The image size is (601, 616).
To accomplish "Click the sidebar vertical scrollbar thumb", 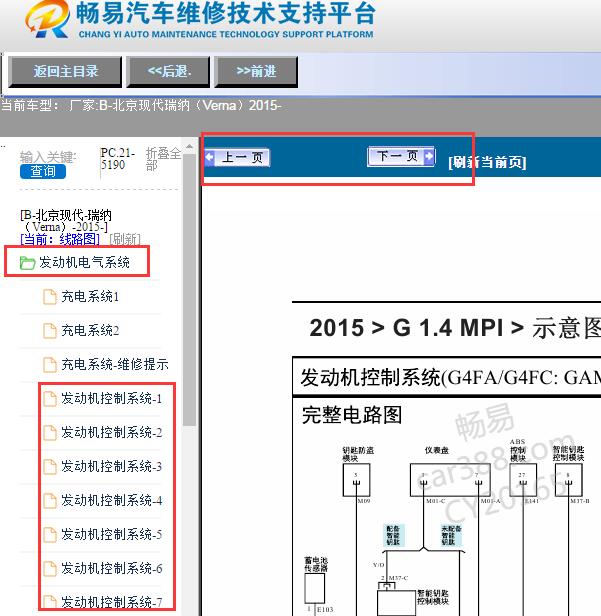I will (x=190, y=290).
